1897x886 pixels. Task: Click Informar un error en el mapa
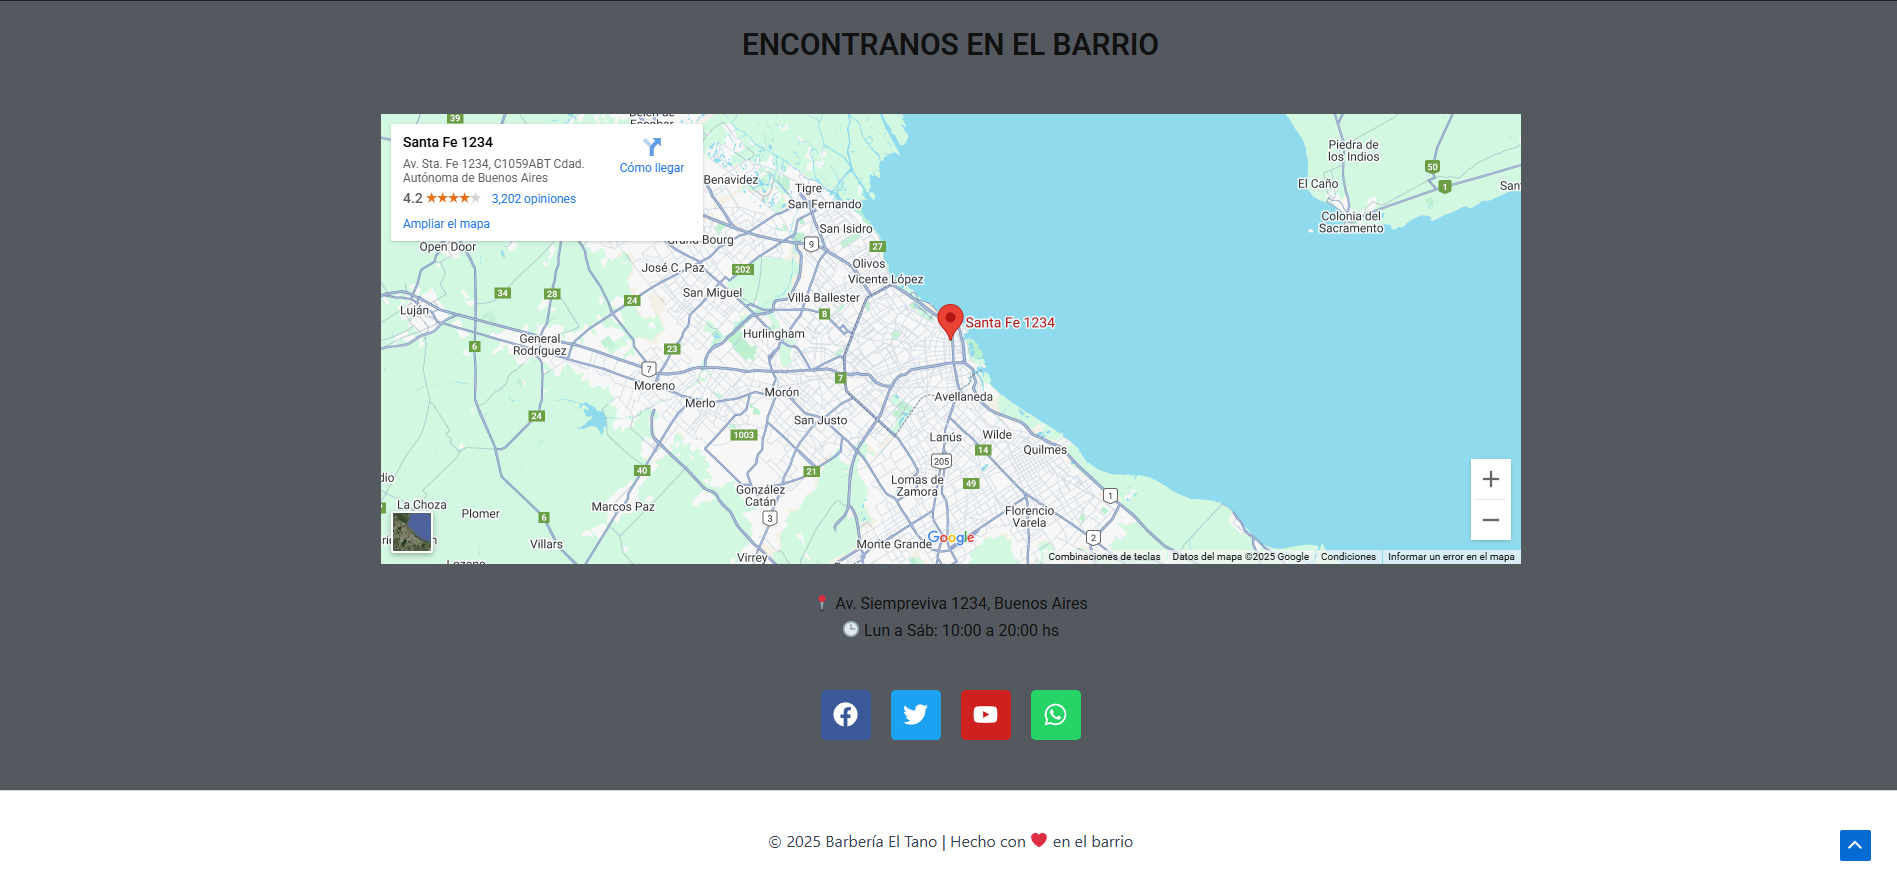(1451, 557)
